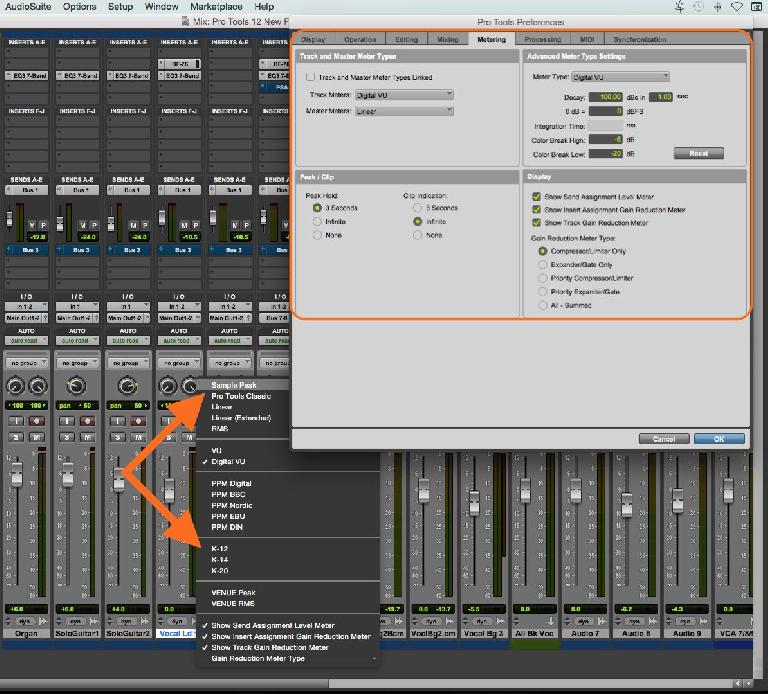Open the Processing preferences tab
Image resolution: width=768 pixels, height=694 pixels.
pyautogui.click(x=542, y=39)
